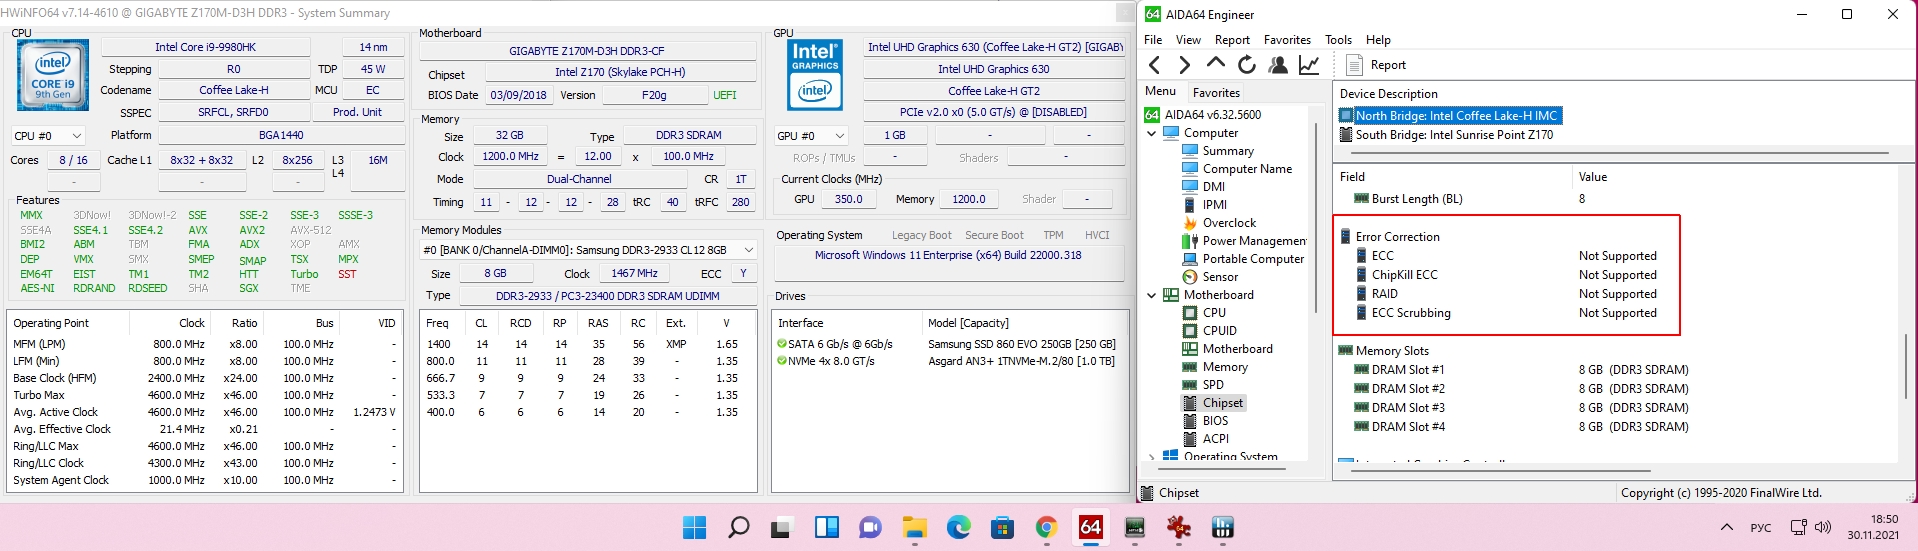
Task: Select SPD tree item
Action: (1203, 385)
